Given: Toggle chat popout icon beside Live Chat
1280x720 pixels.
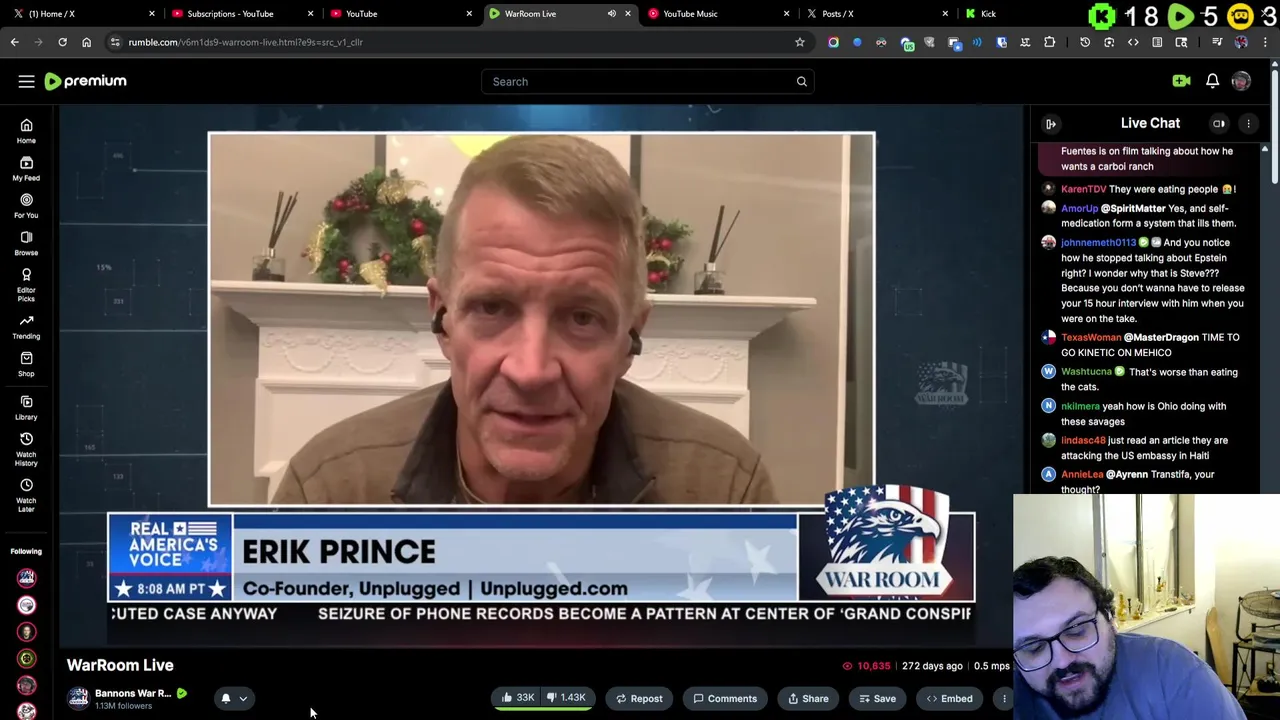Looking at the screenshot, I should [1219, 124].
